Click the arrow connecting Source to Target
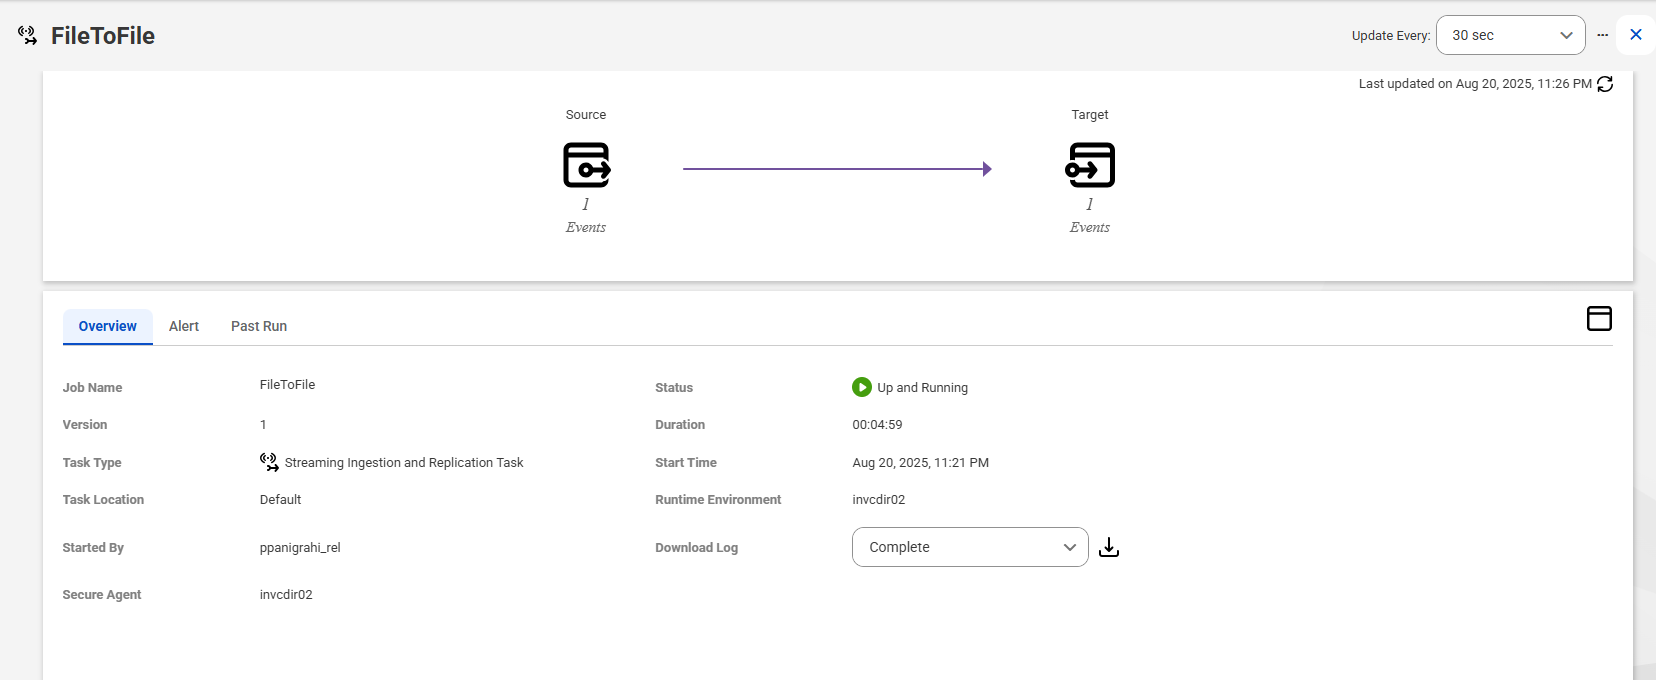Image resolution: width=1656 pixels, height=680 pixels. tap(837, 169)
